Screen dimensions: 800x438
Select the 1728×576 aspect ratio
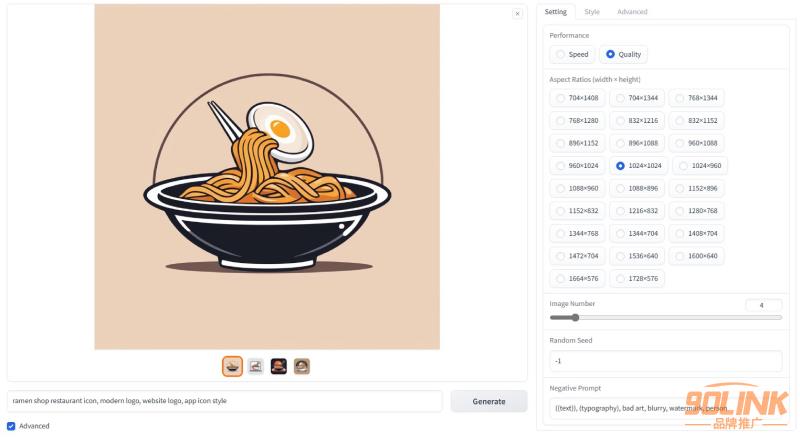coord(637,278)
